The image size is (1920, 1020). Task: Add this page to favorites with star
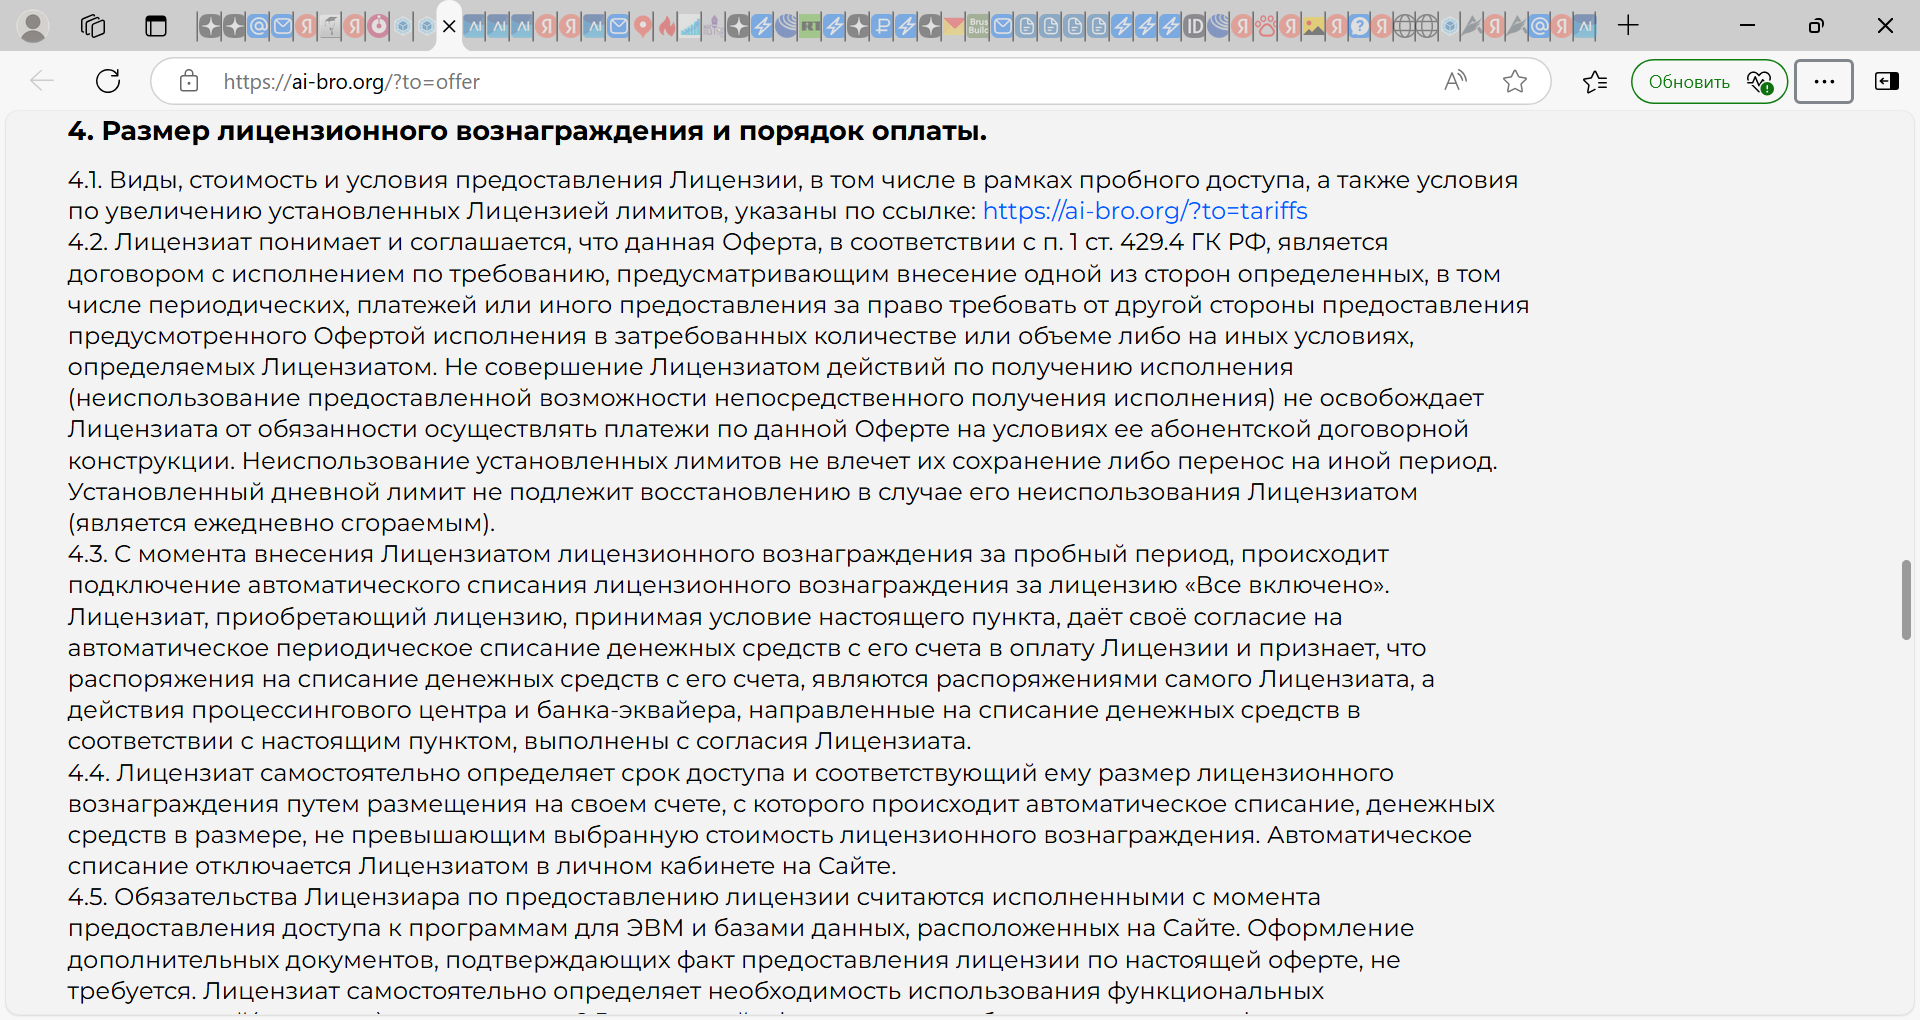tap(1515, 81)
